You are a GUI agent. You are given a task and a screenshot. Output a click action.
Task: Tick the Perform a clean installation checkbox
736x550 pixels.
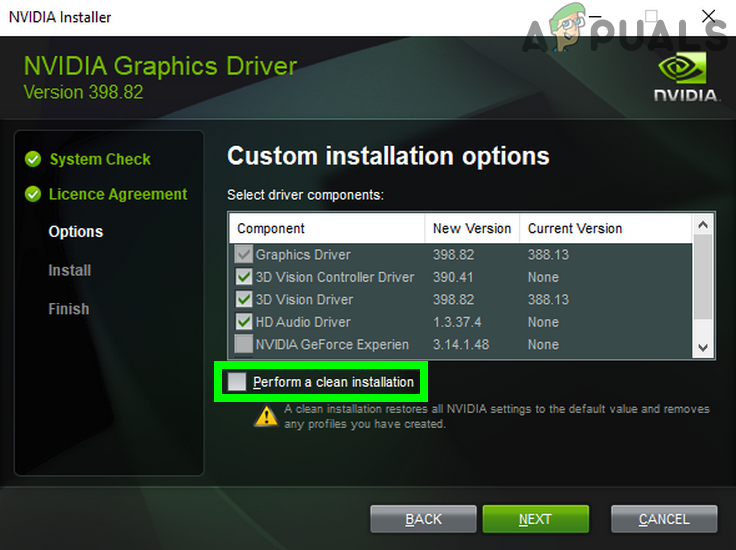(x=237, y=382)
